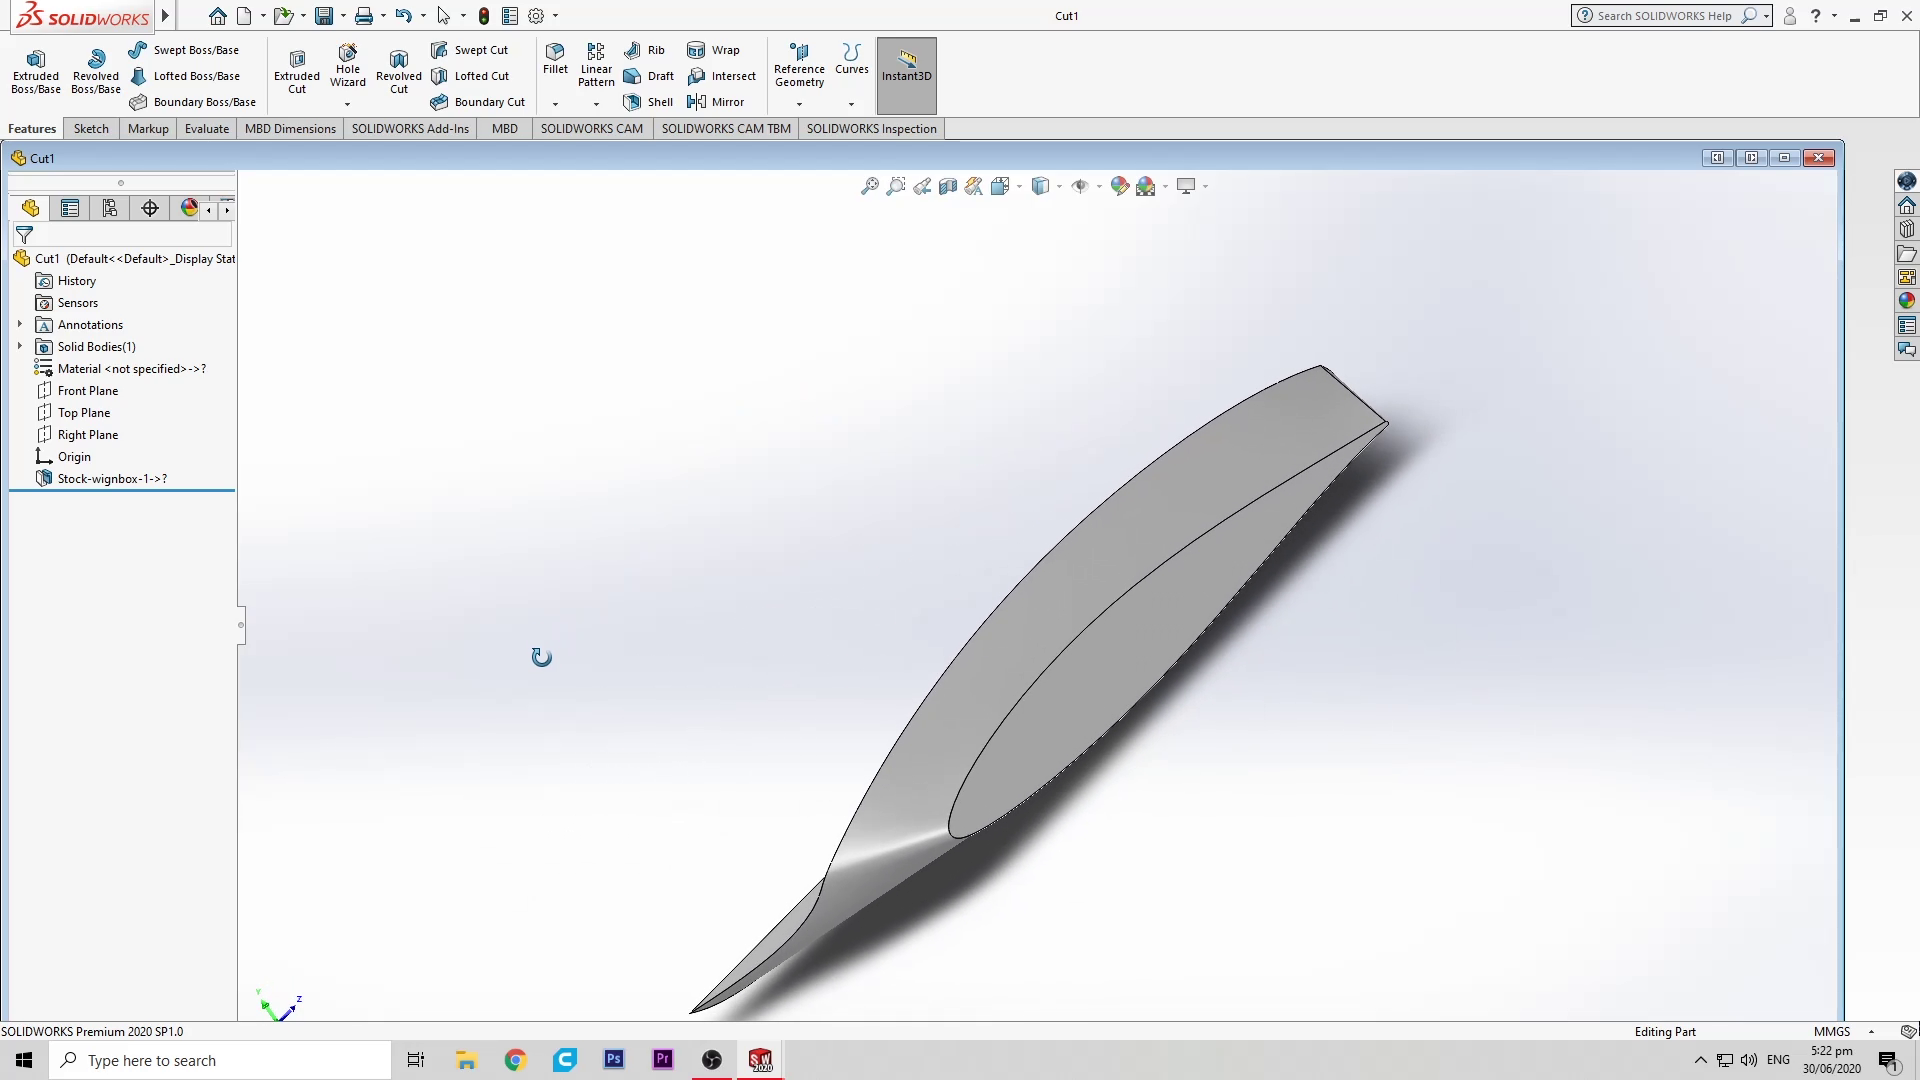Select the Rib tool
1920x1080 pixels.
[x=644, y=50]
